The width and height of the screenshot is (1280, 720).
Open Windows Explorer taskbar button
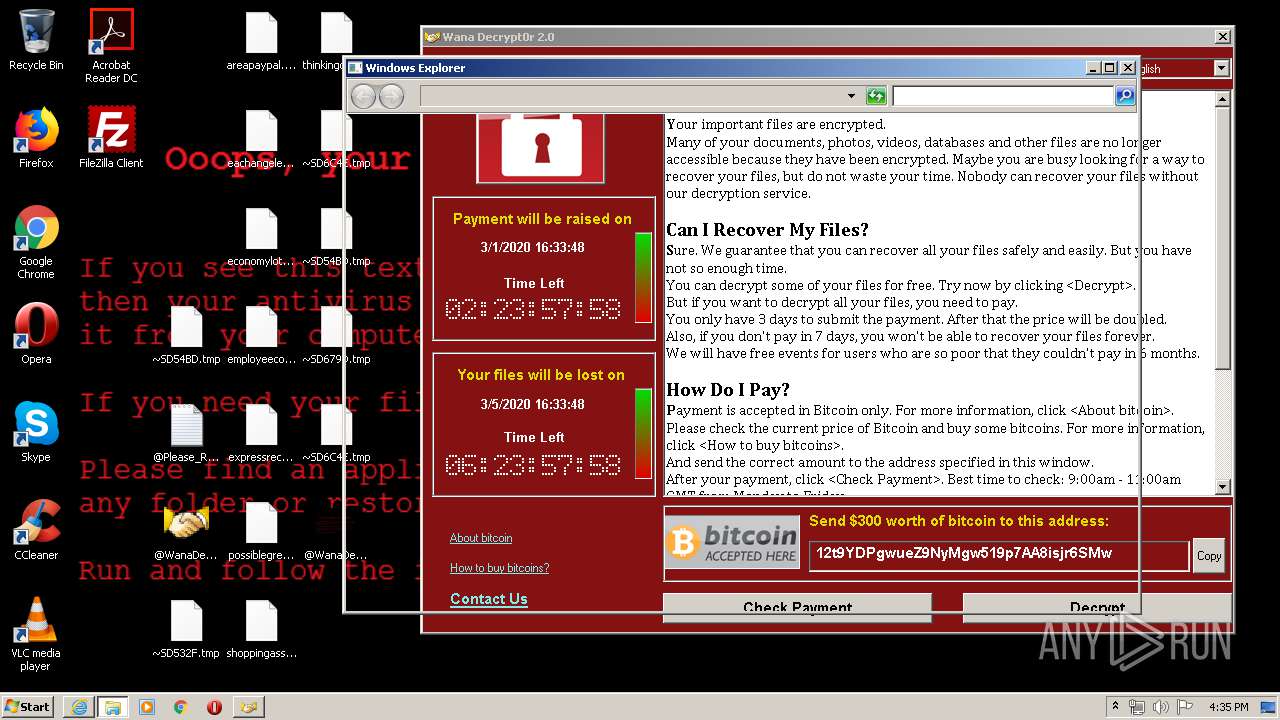click(x=112, y=707)
